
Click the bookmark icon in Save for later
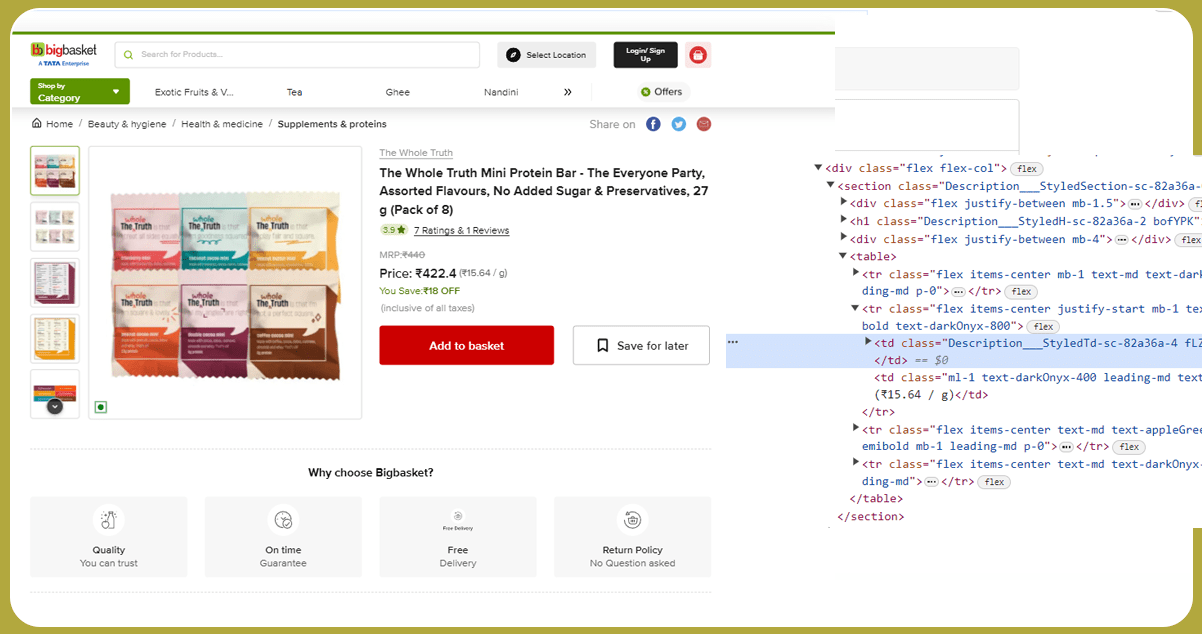(x=602, y=345)
